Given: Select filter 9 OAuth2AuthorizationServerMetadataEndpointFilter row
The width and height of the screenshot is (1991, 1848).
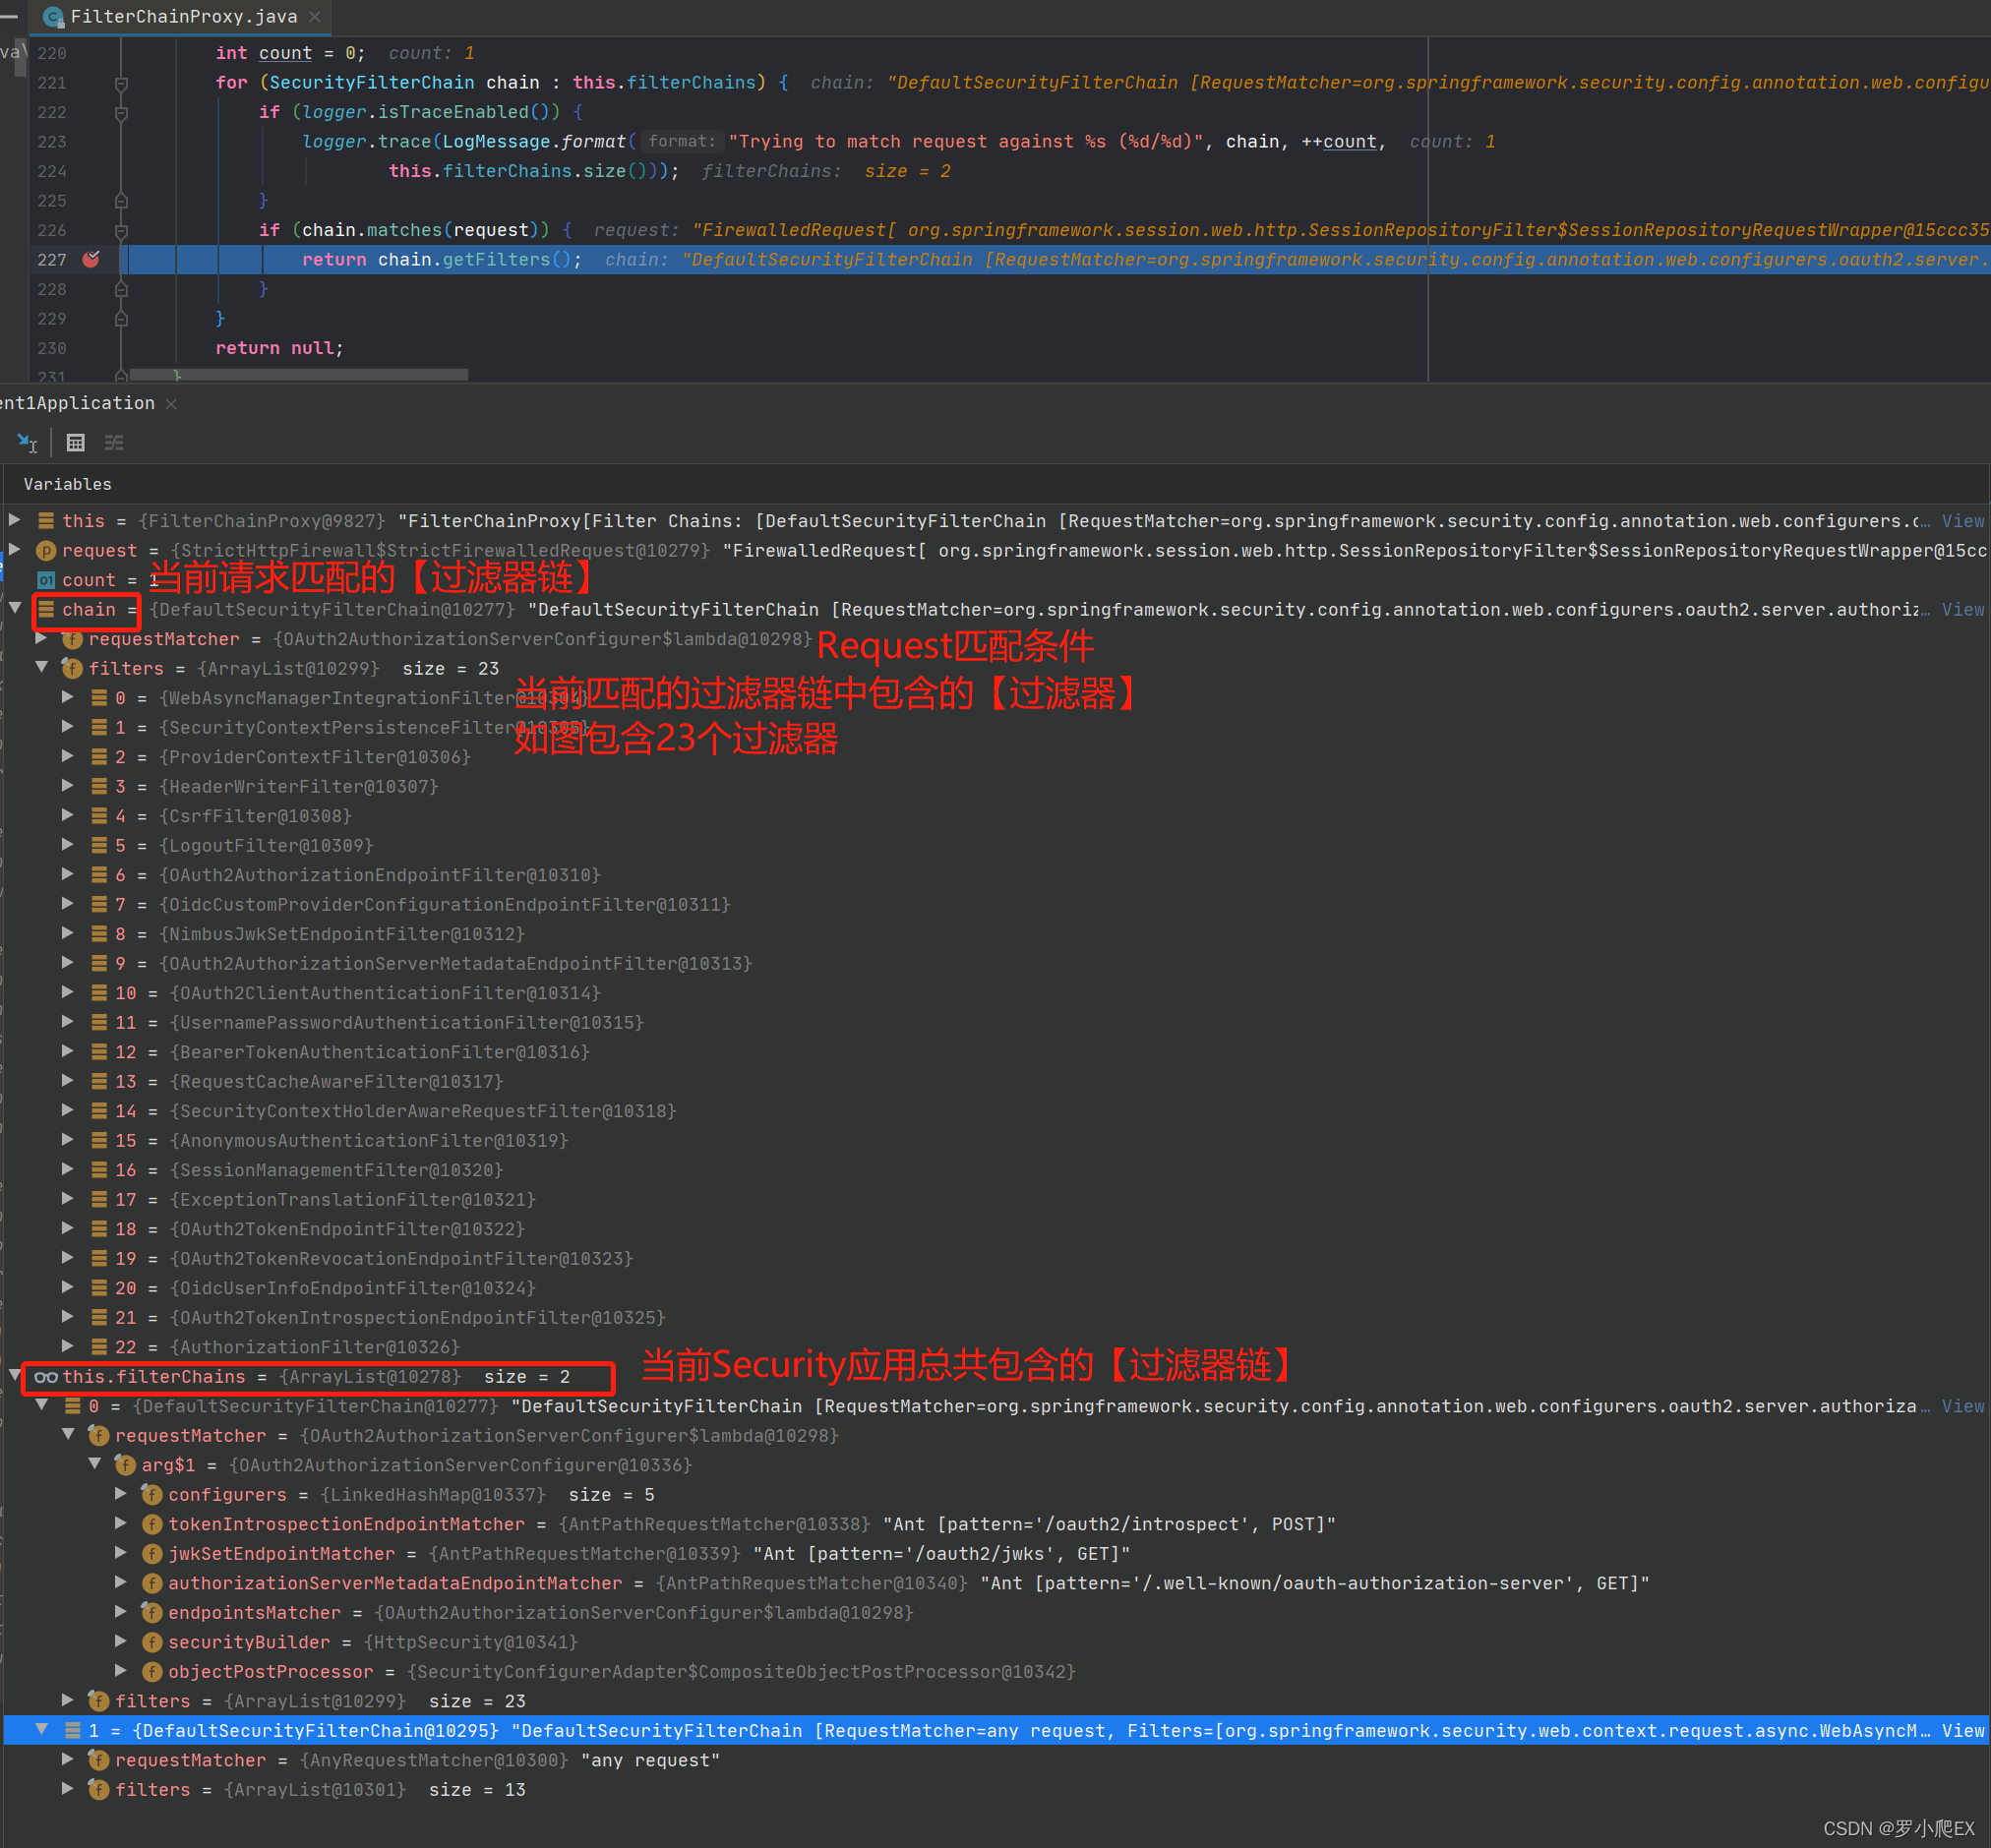Looking at the screenshot, I should coord(996,963).
